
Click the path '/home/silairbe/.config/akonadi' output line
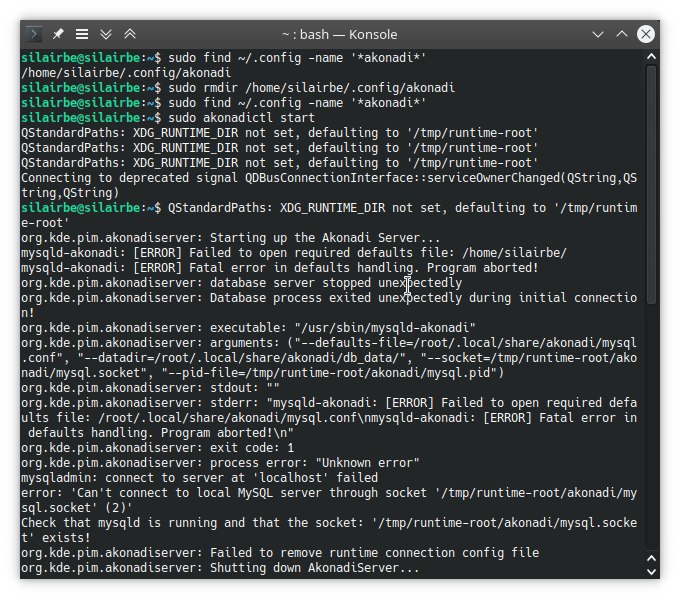tap(126, 72)
